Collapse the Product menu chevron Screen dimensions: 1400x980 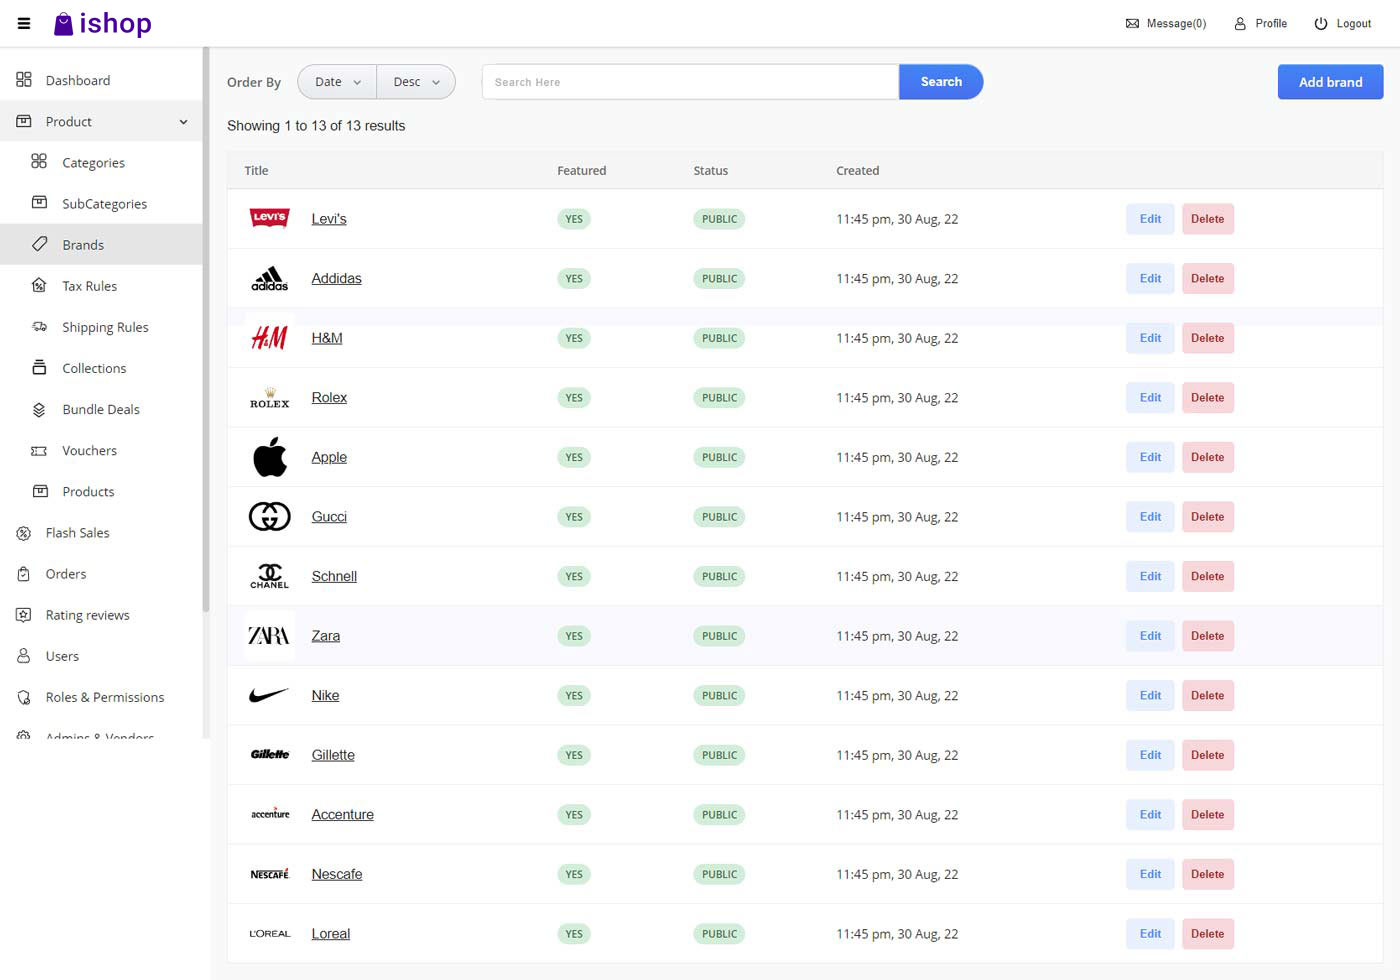(183, 121)
